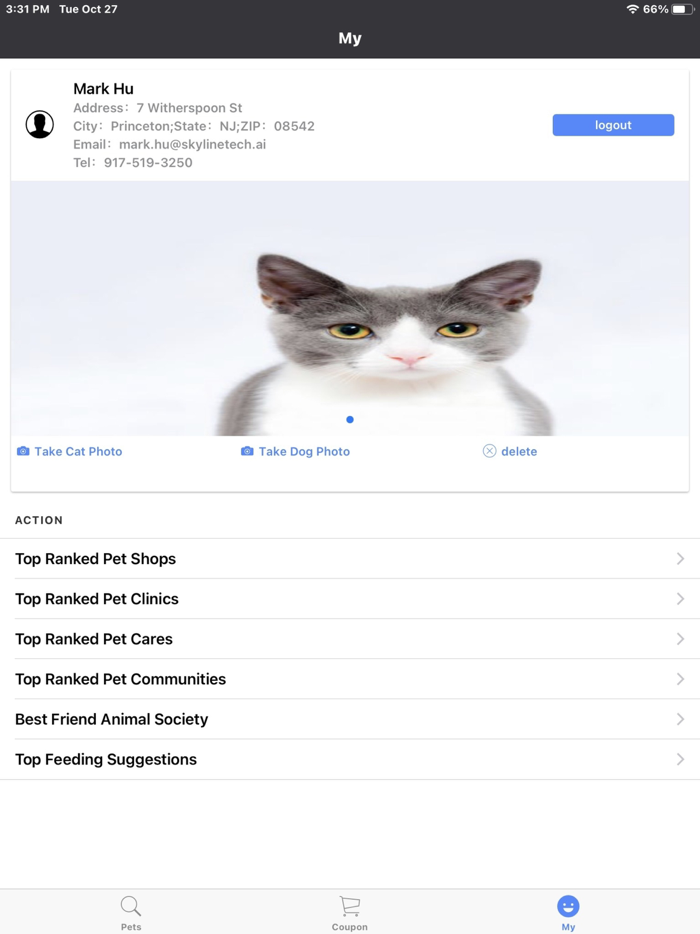Viewport: 700px width, 934px height.
Task: Open the Pets search tab
Action: [x=131, y=913]
